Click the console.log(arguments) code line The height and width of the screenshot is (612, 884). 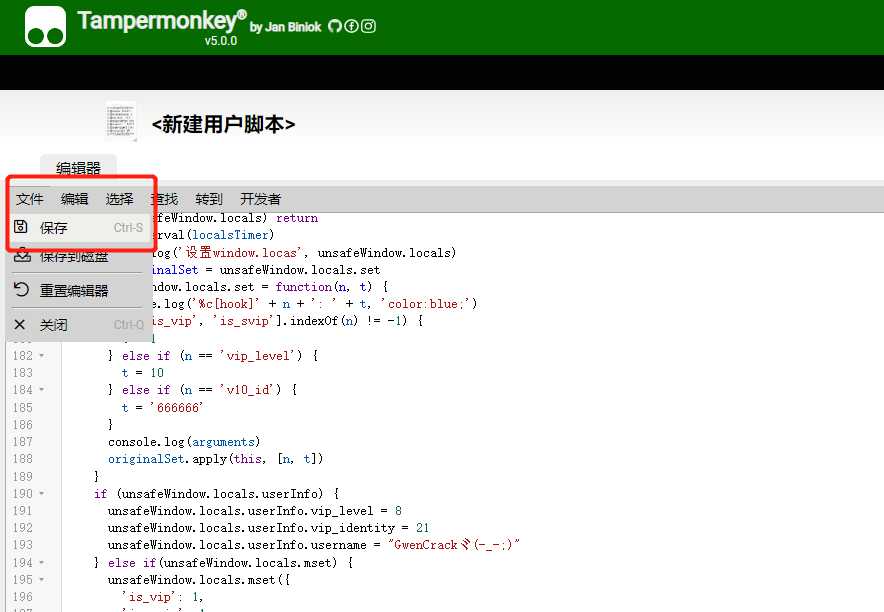184,442
